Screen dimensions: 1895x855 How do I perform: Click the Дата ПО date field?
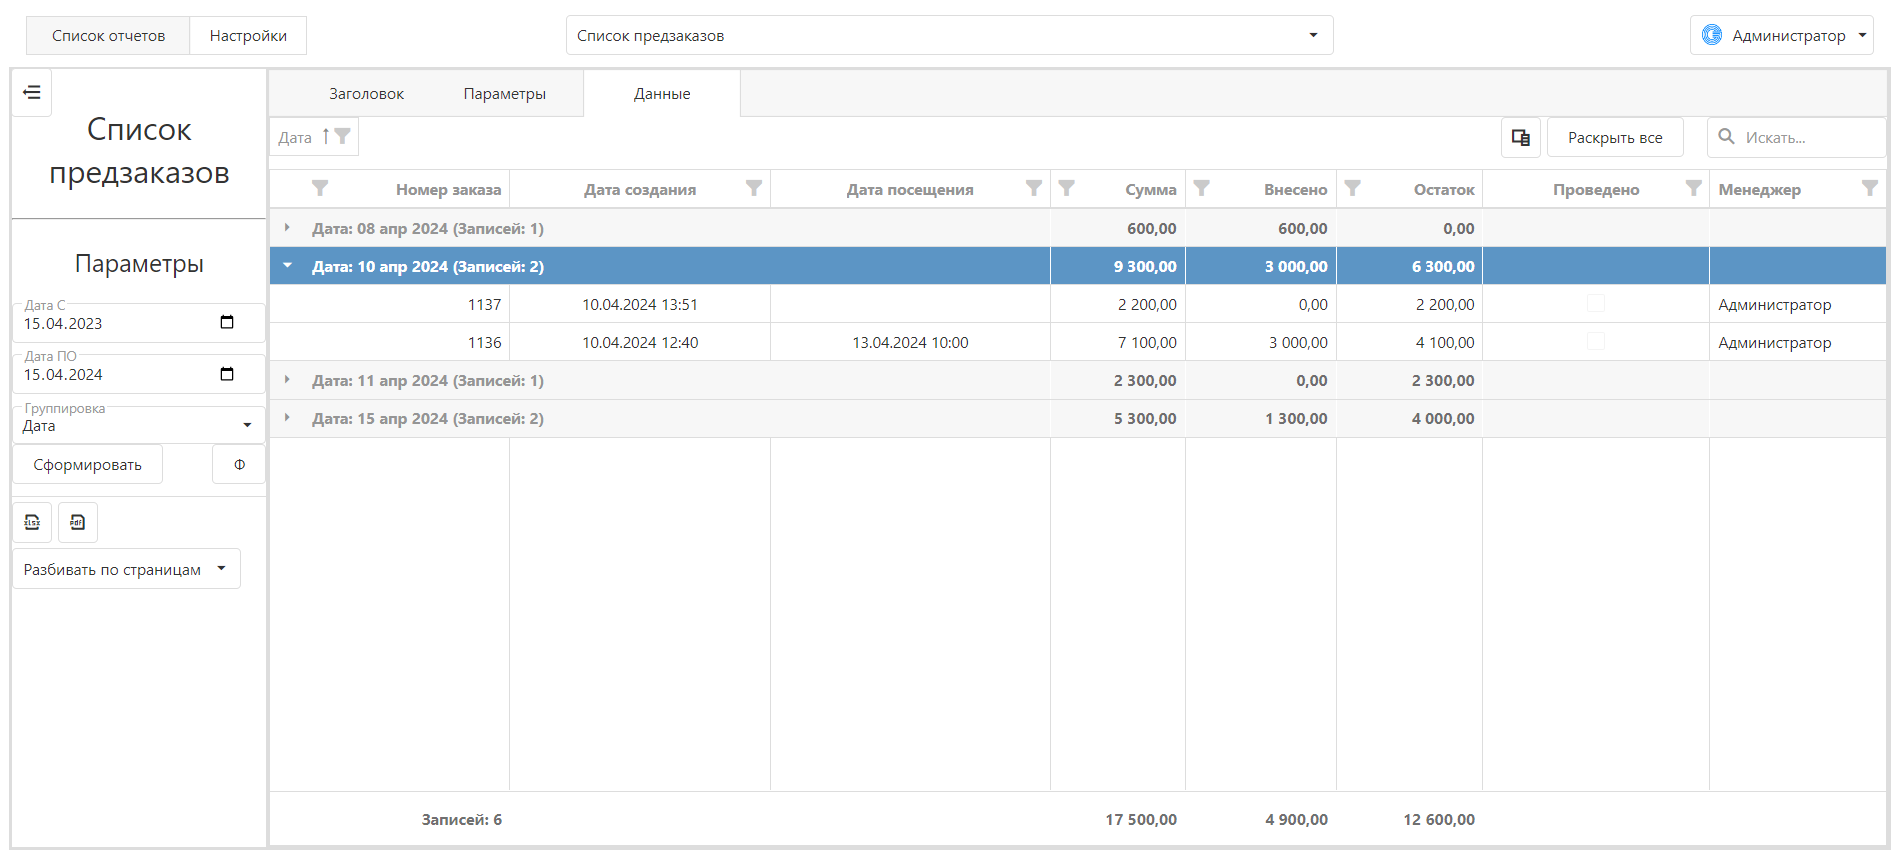[139, 374]
